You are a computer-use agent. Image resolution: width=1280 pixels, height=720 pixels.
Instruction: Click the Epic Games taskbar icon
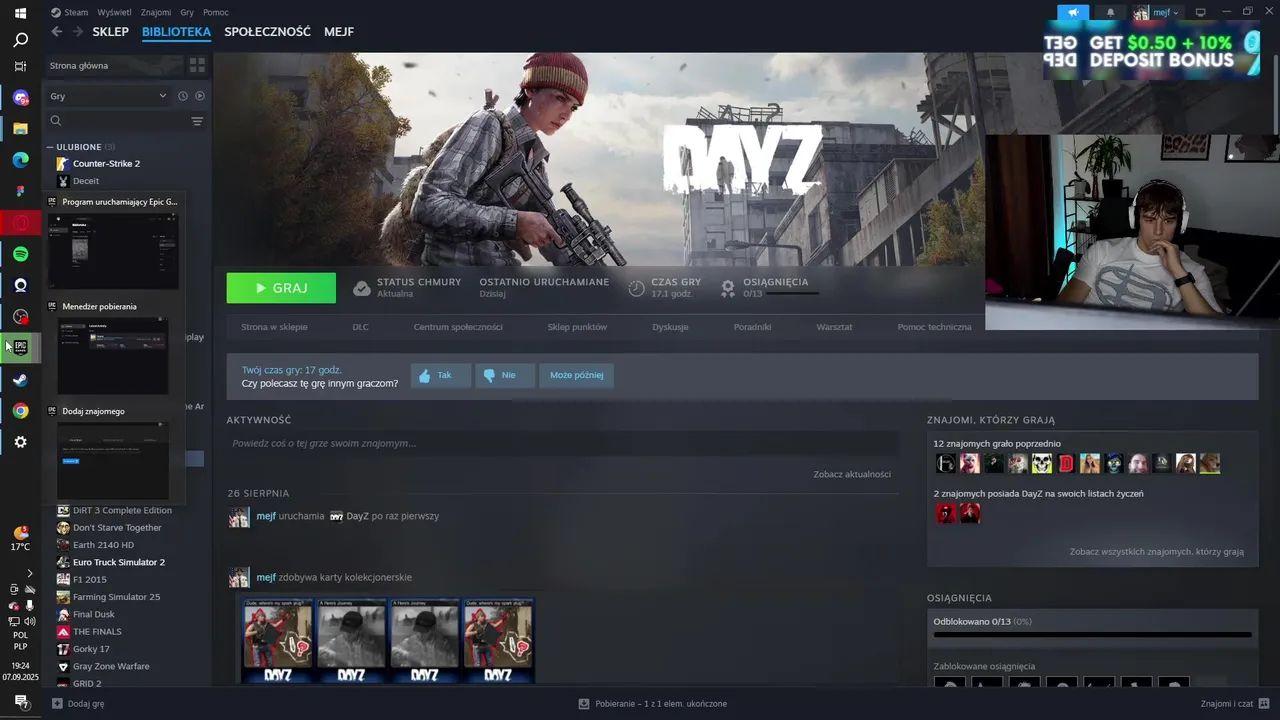pyautogui.click(x=20, y=348)
